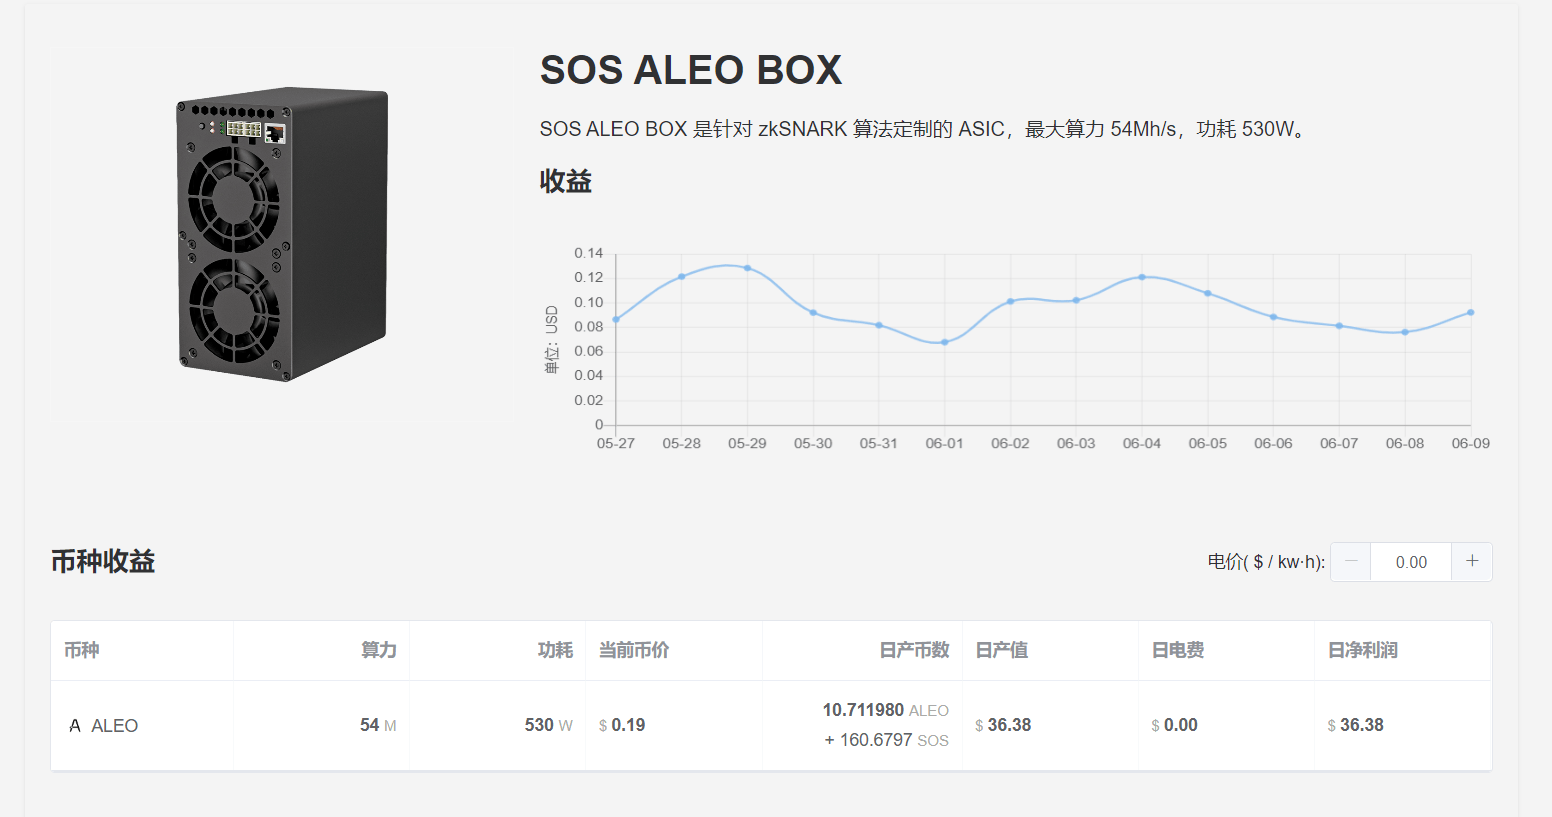
Task: Click the chart data point above 05-27
Action: point(616,319)
